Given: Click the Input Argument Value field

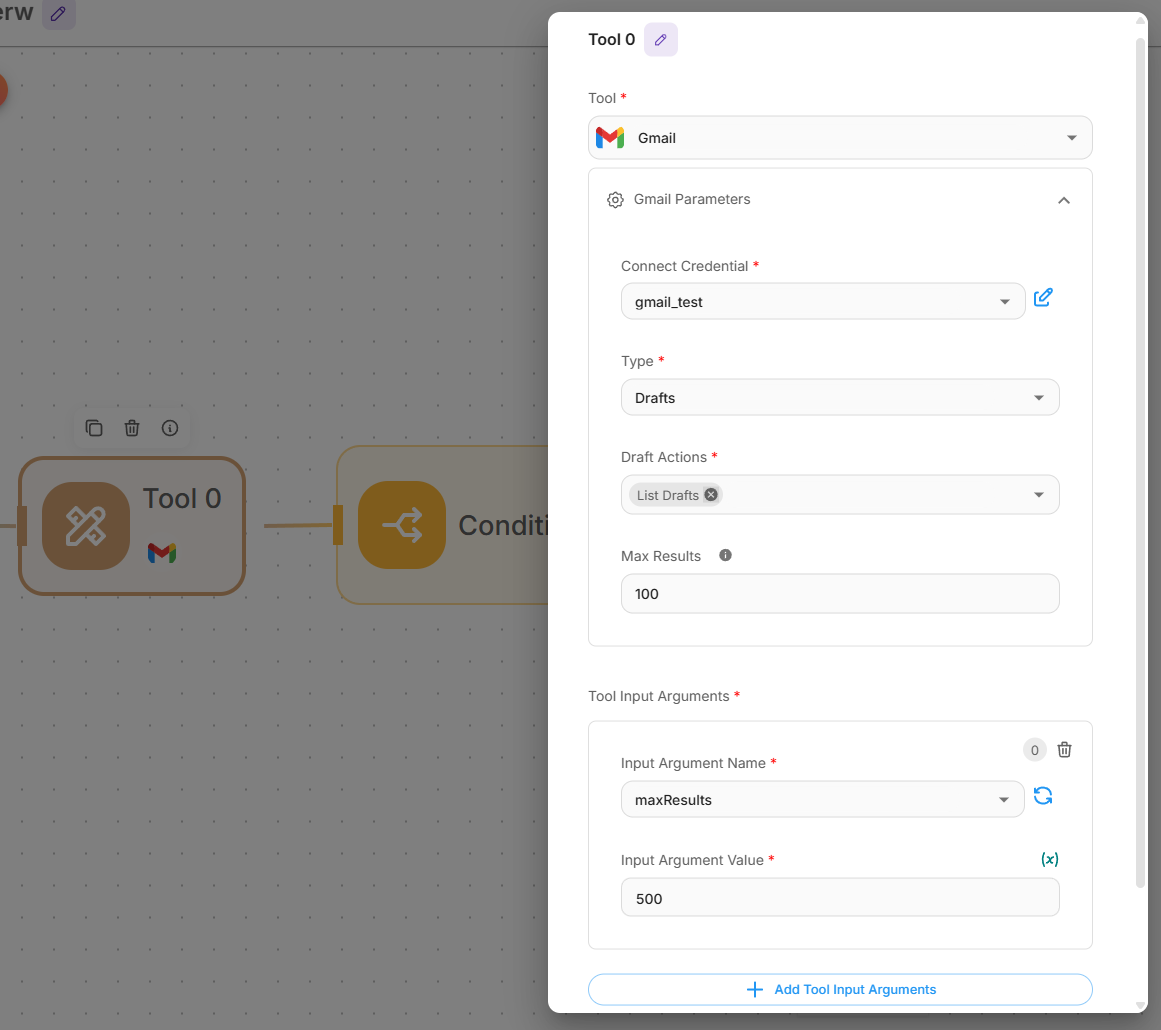Looking at the screenshot, I should (840, 898).
